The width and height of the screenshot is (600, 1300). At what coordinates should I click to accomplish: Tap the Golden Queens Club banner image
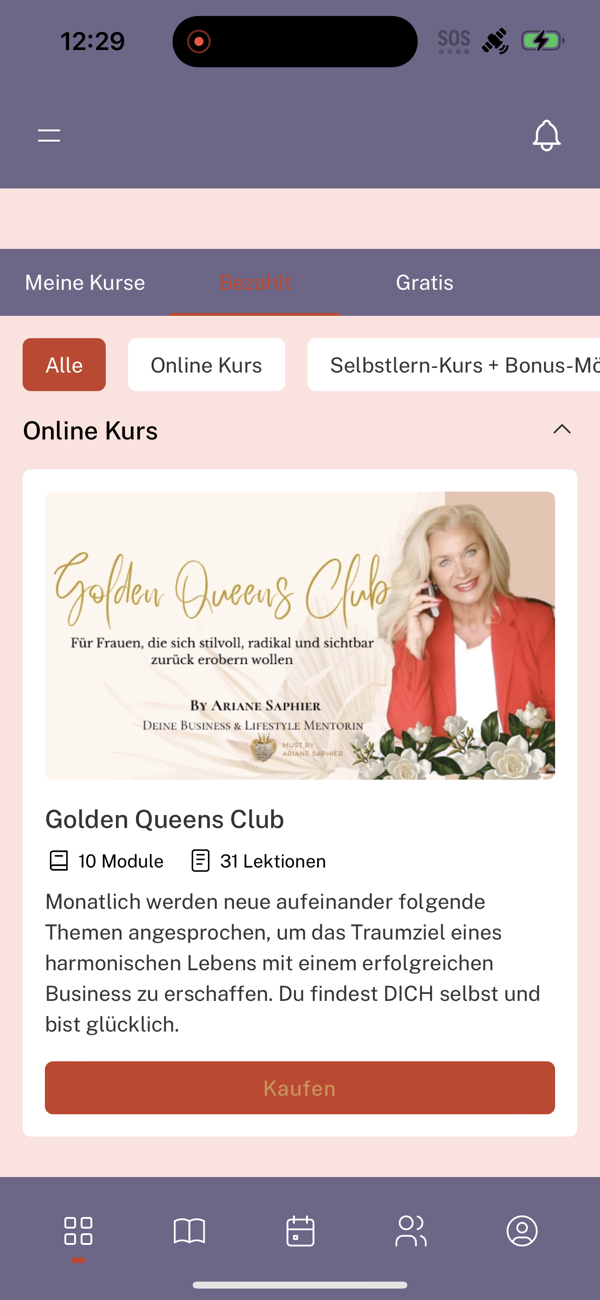pos(300,635)
